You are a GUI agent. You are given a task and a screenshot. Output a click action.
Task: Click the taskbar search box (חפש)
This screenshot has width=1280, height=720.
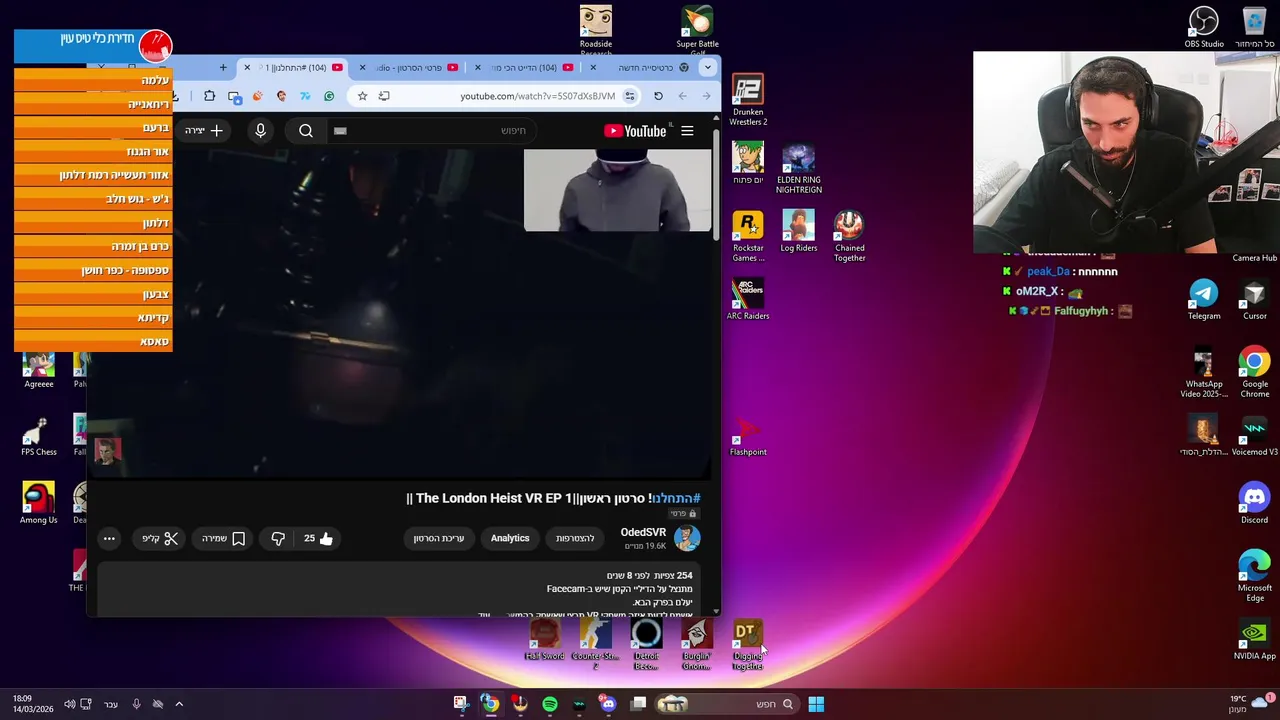pyautogui.click(x=727, y=704)
